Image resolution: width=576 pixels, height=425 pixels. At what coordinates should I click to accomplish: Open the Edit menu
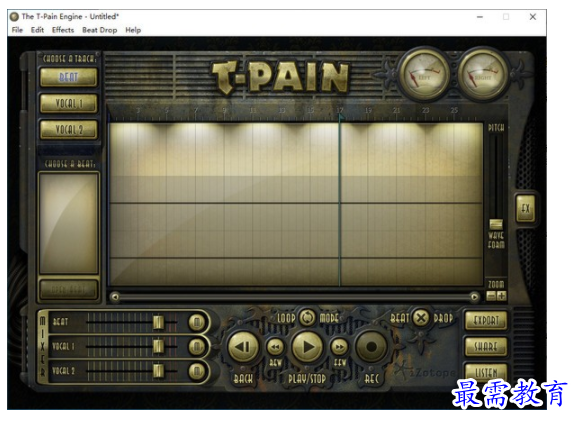coord(37,30)
